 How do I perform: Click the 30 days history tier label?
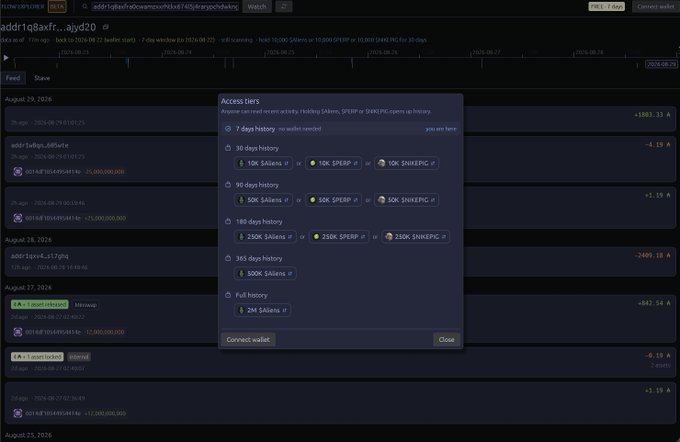pyautogui.click(x=257, y=148)
